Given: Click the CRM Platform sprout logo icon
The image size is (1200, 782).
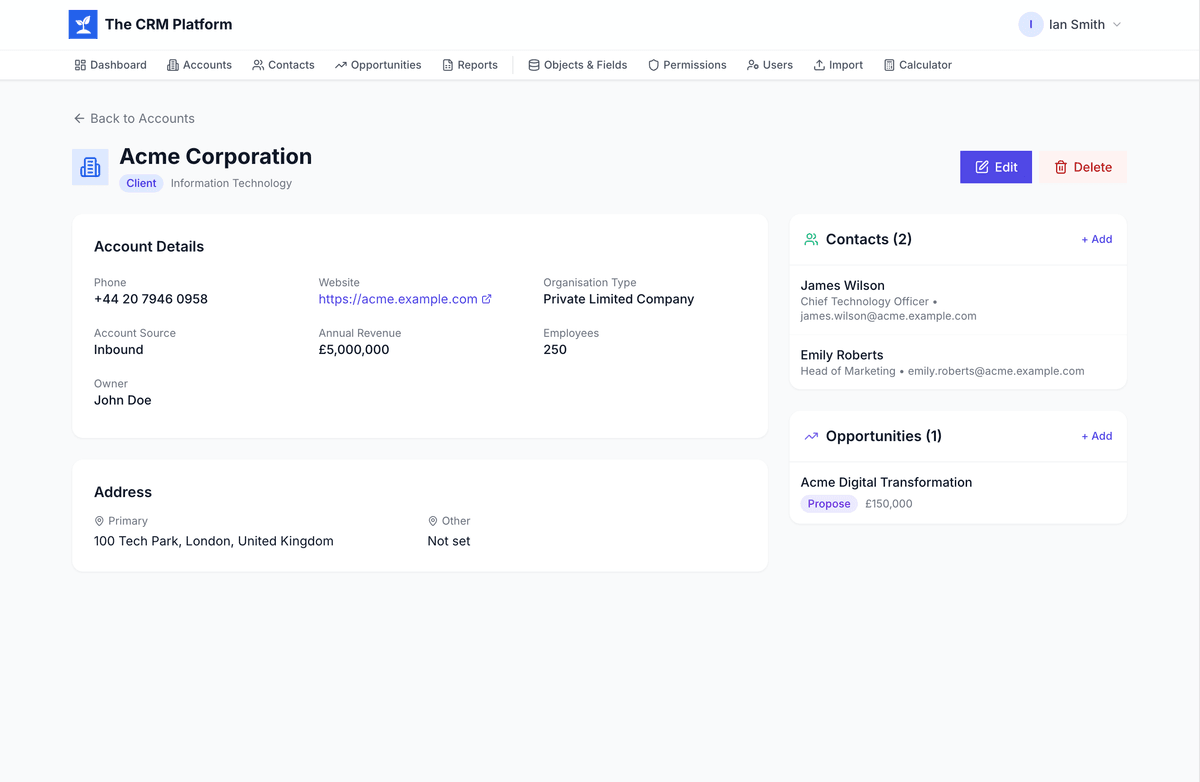Looking at the screenshot, I should (x=83, y=25).
